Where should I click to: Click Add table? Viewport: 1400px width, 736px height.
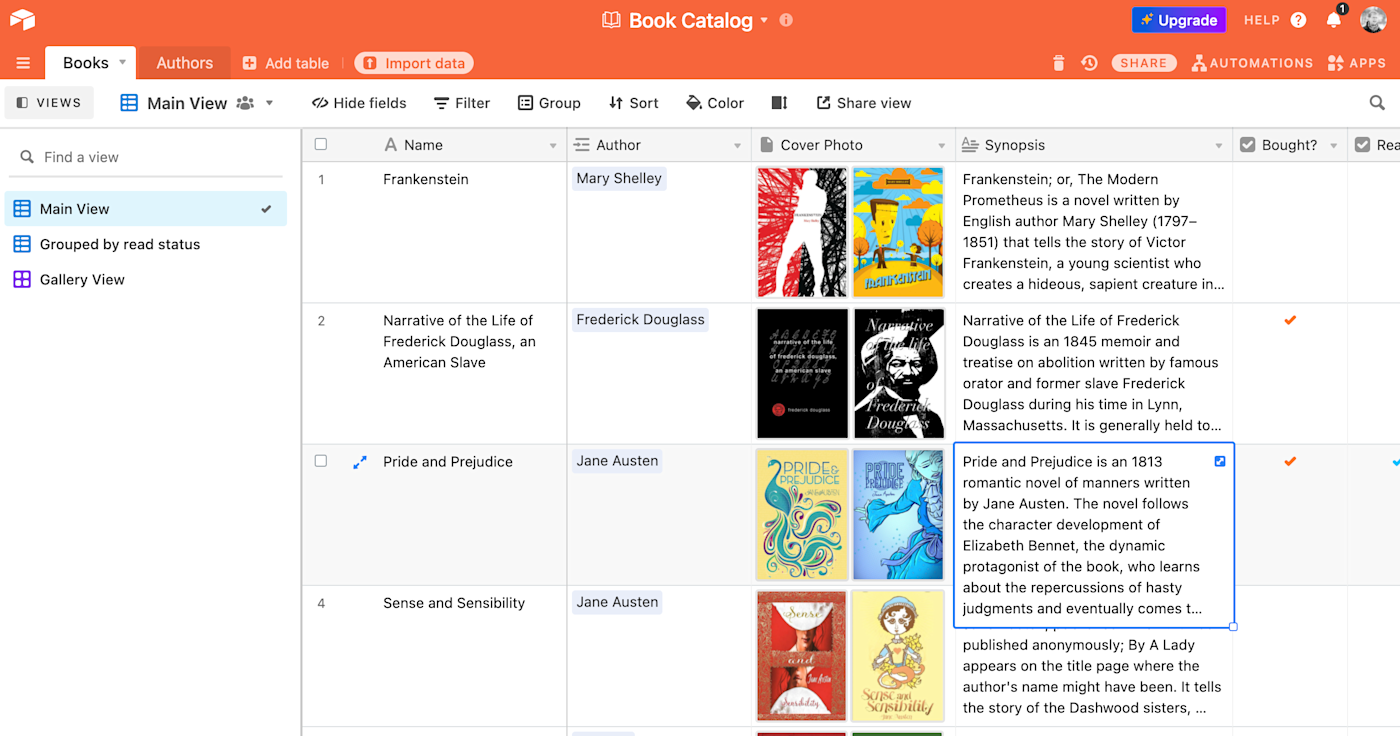285,63
